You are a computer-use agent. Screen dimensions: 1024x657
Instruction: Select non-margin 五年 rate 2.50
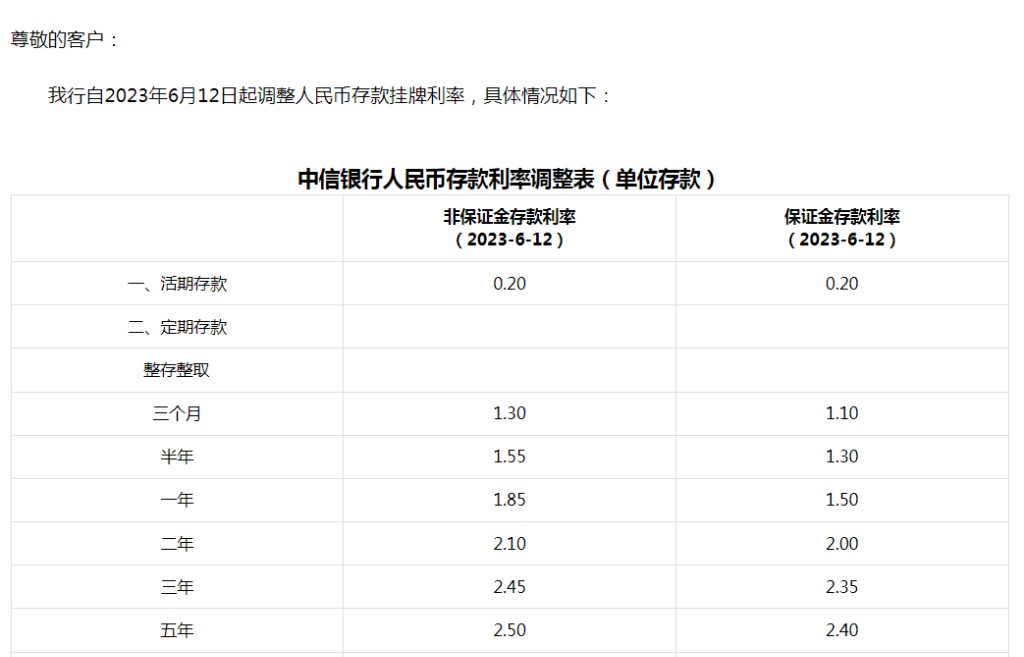(509, 630)
